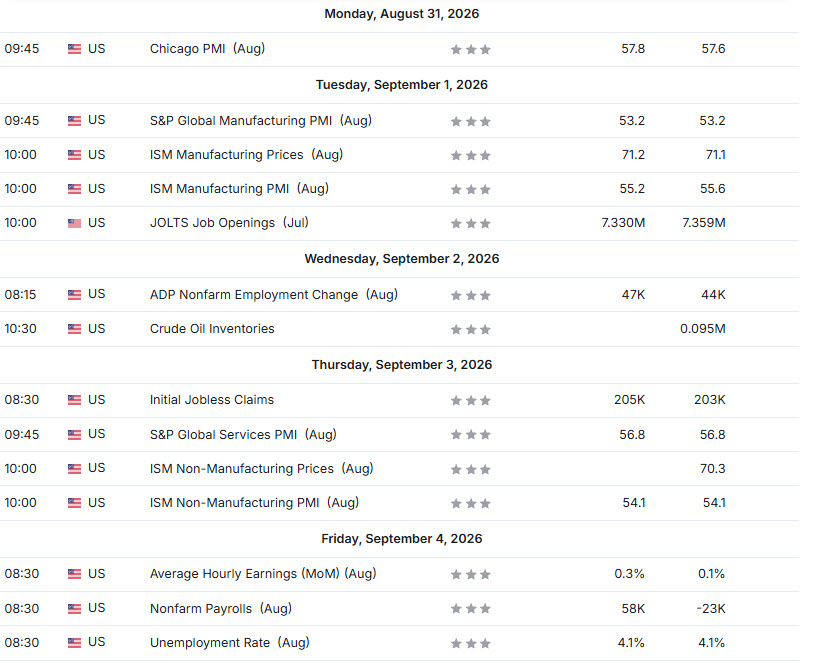Open Average Hourly Earnings (MoM) event
Viewport: 820px width, 663px height.
click(263, 574)
